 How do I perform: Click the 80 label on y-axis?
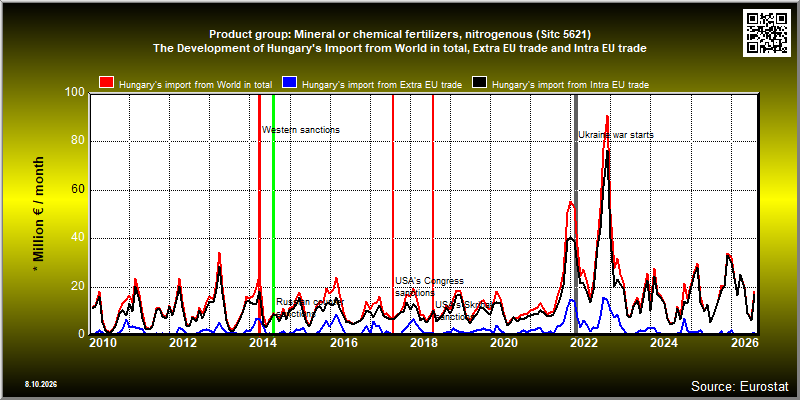point(78,141)
